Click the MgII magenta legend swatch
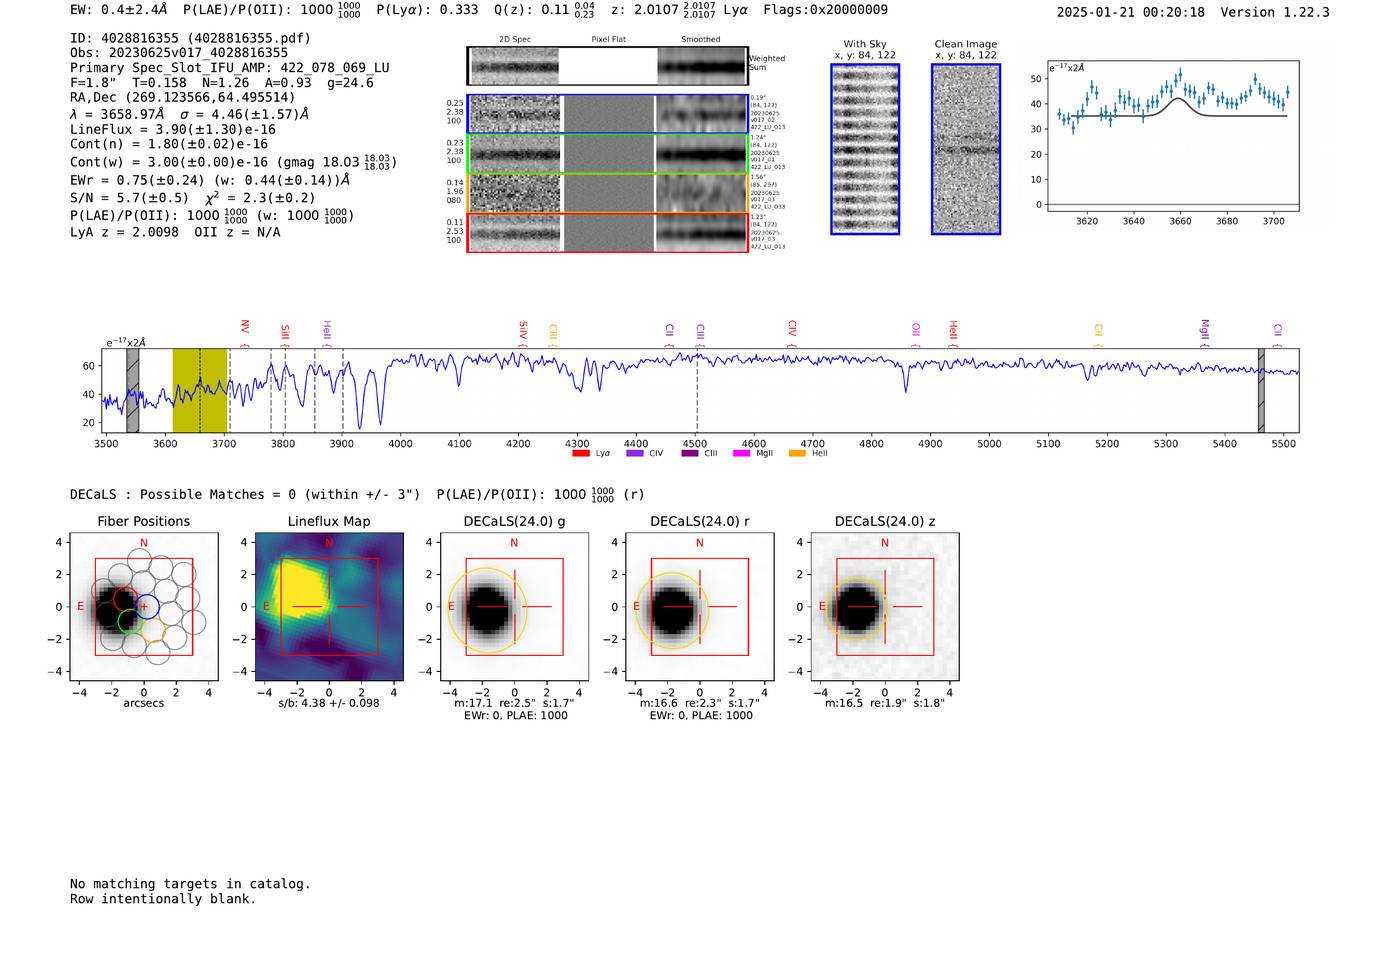 [741, 453]
